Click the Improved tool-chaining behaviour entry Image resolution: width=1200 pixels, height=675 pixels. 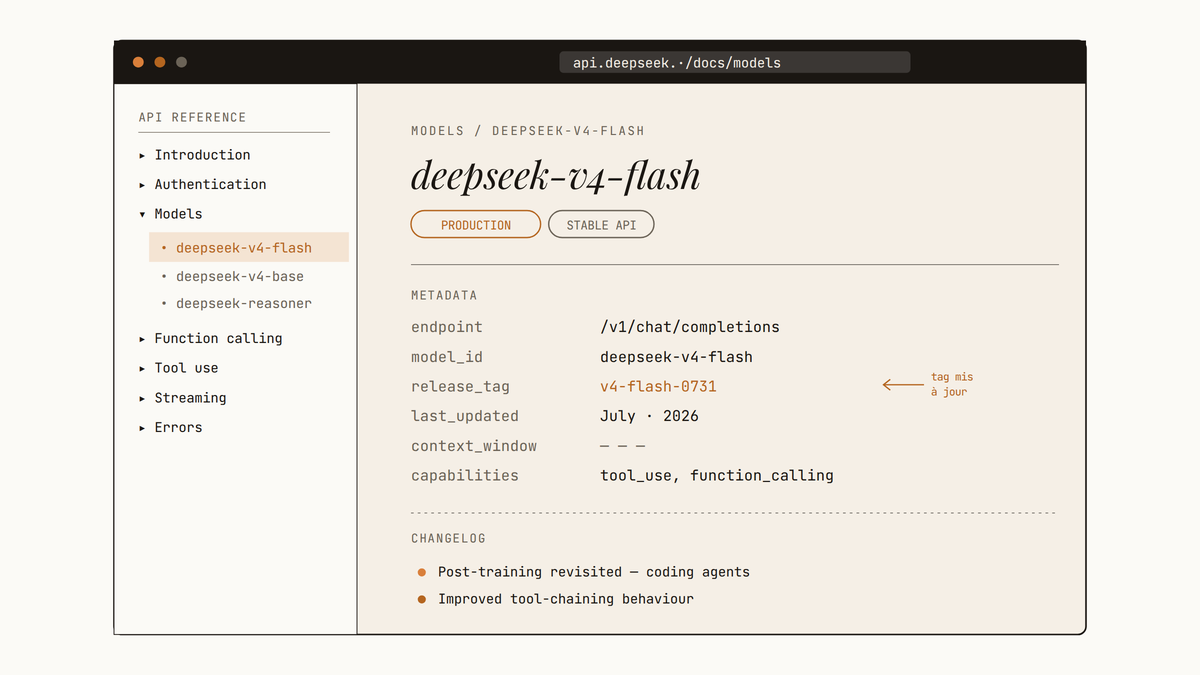(x=566, y=599)
